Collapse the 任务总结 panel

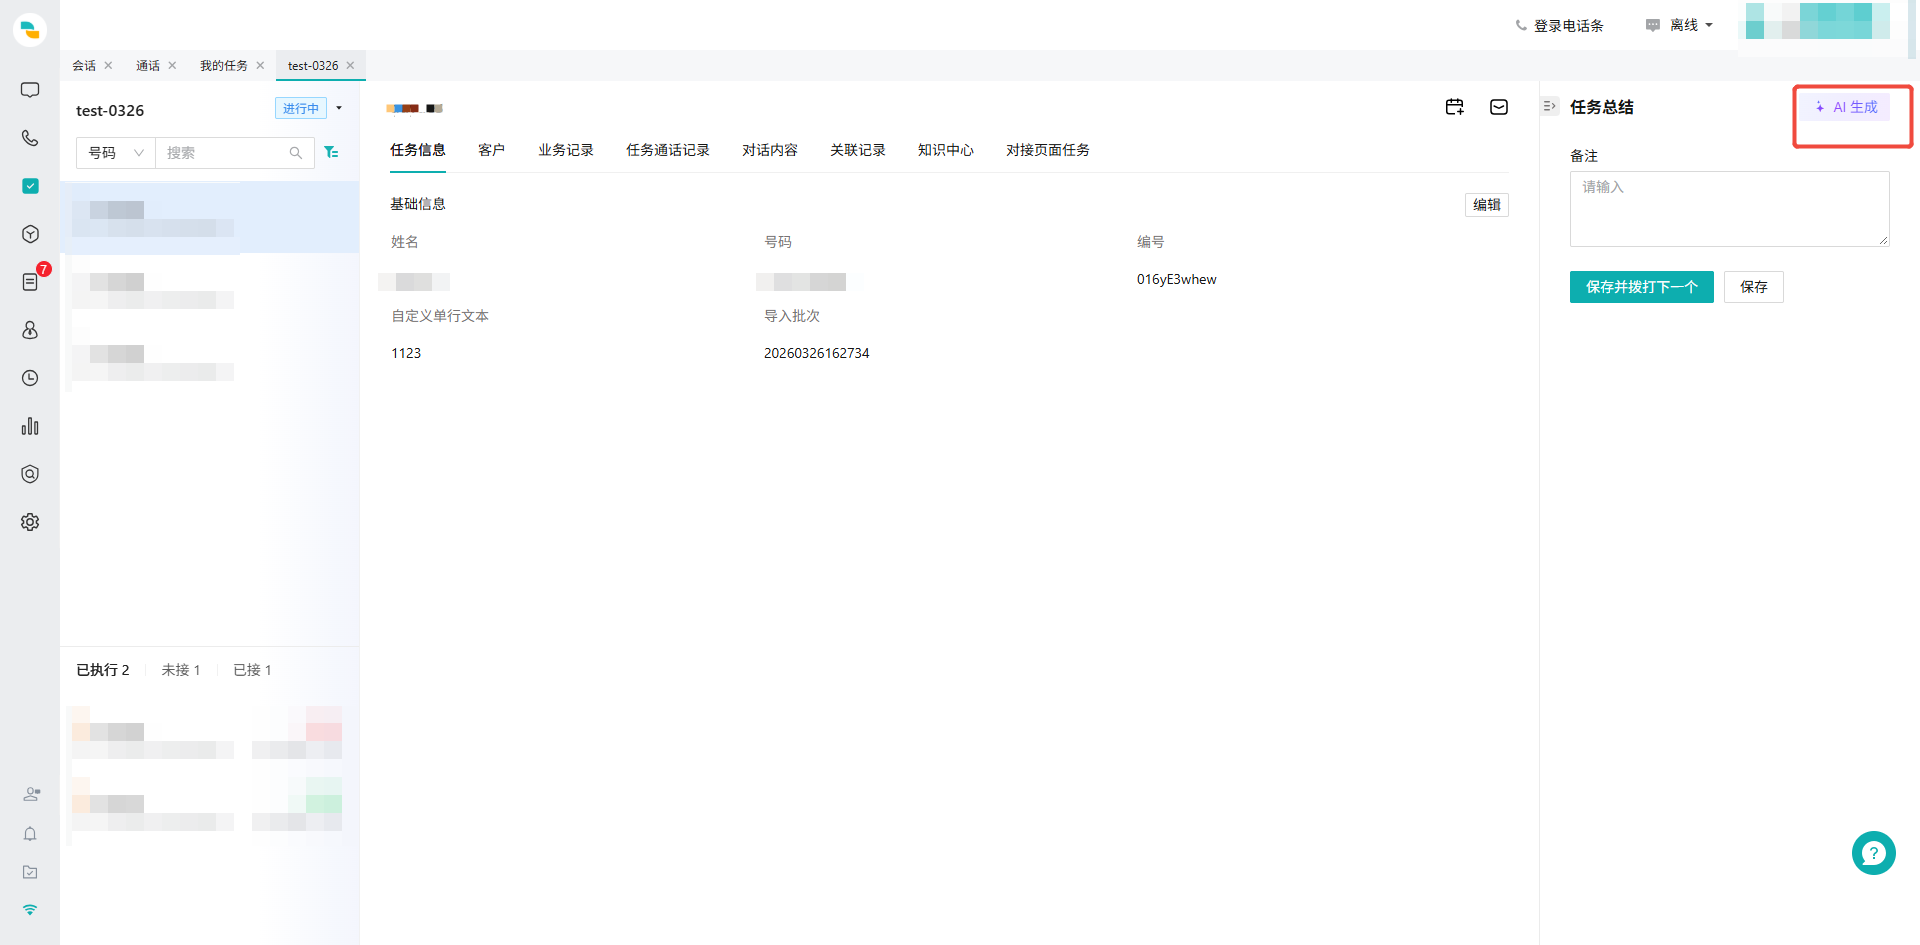(x=1550, y=106)
